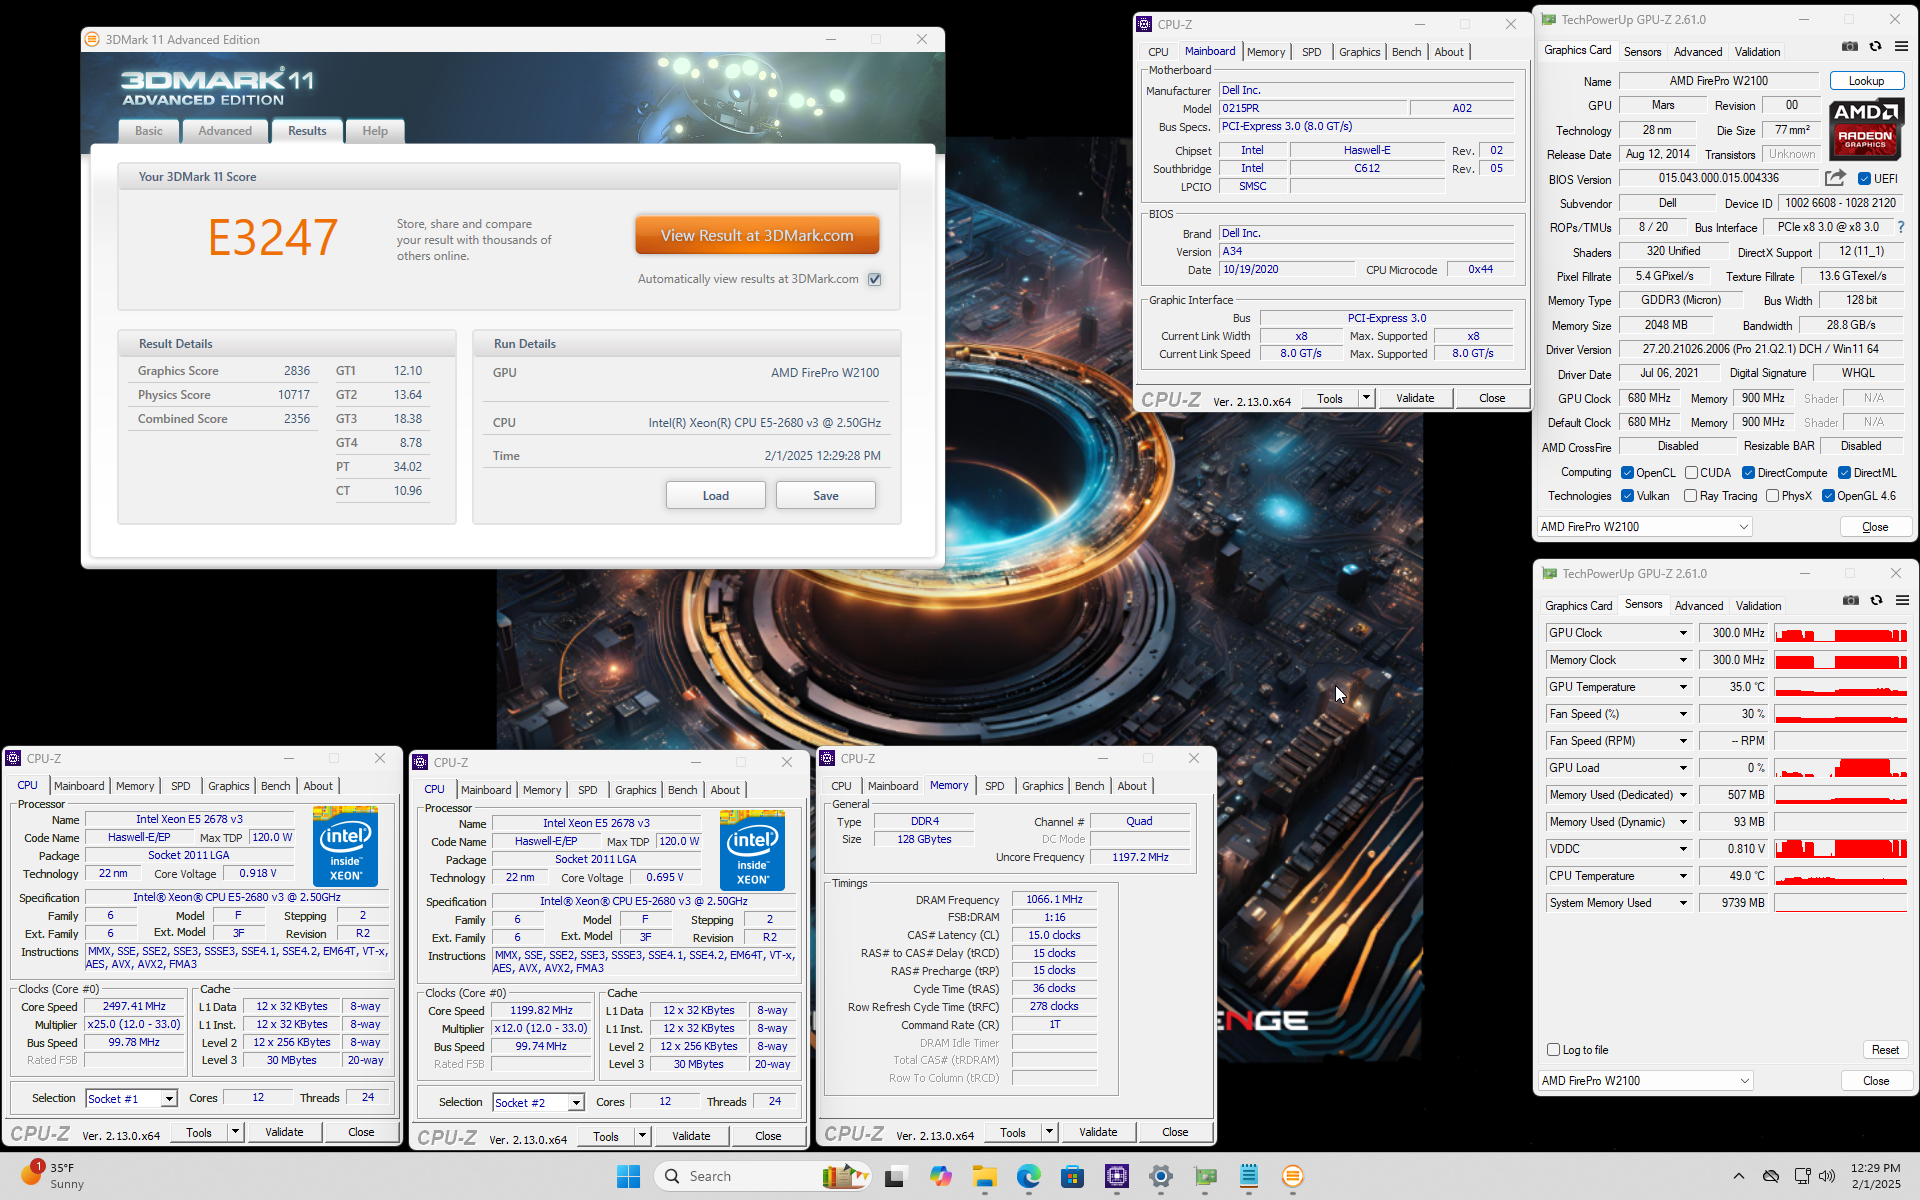
Task: Click the BIOS export arrow icon next to BIOS Version
Action: tap(1835, 178)
